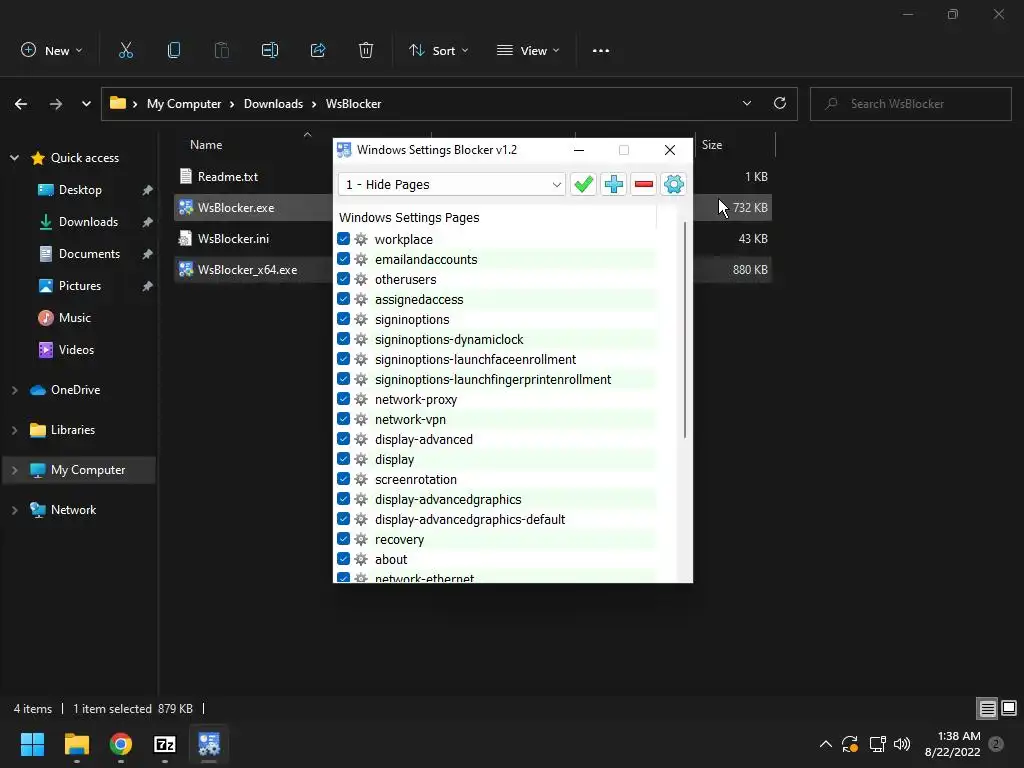This screenshot has height=768, width=1024.
Task: Expand the Network tree node
Action: pyautogui.click(x=14, y=510)
